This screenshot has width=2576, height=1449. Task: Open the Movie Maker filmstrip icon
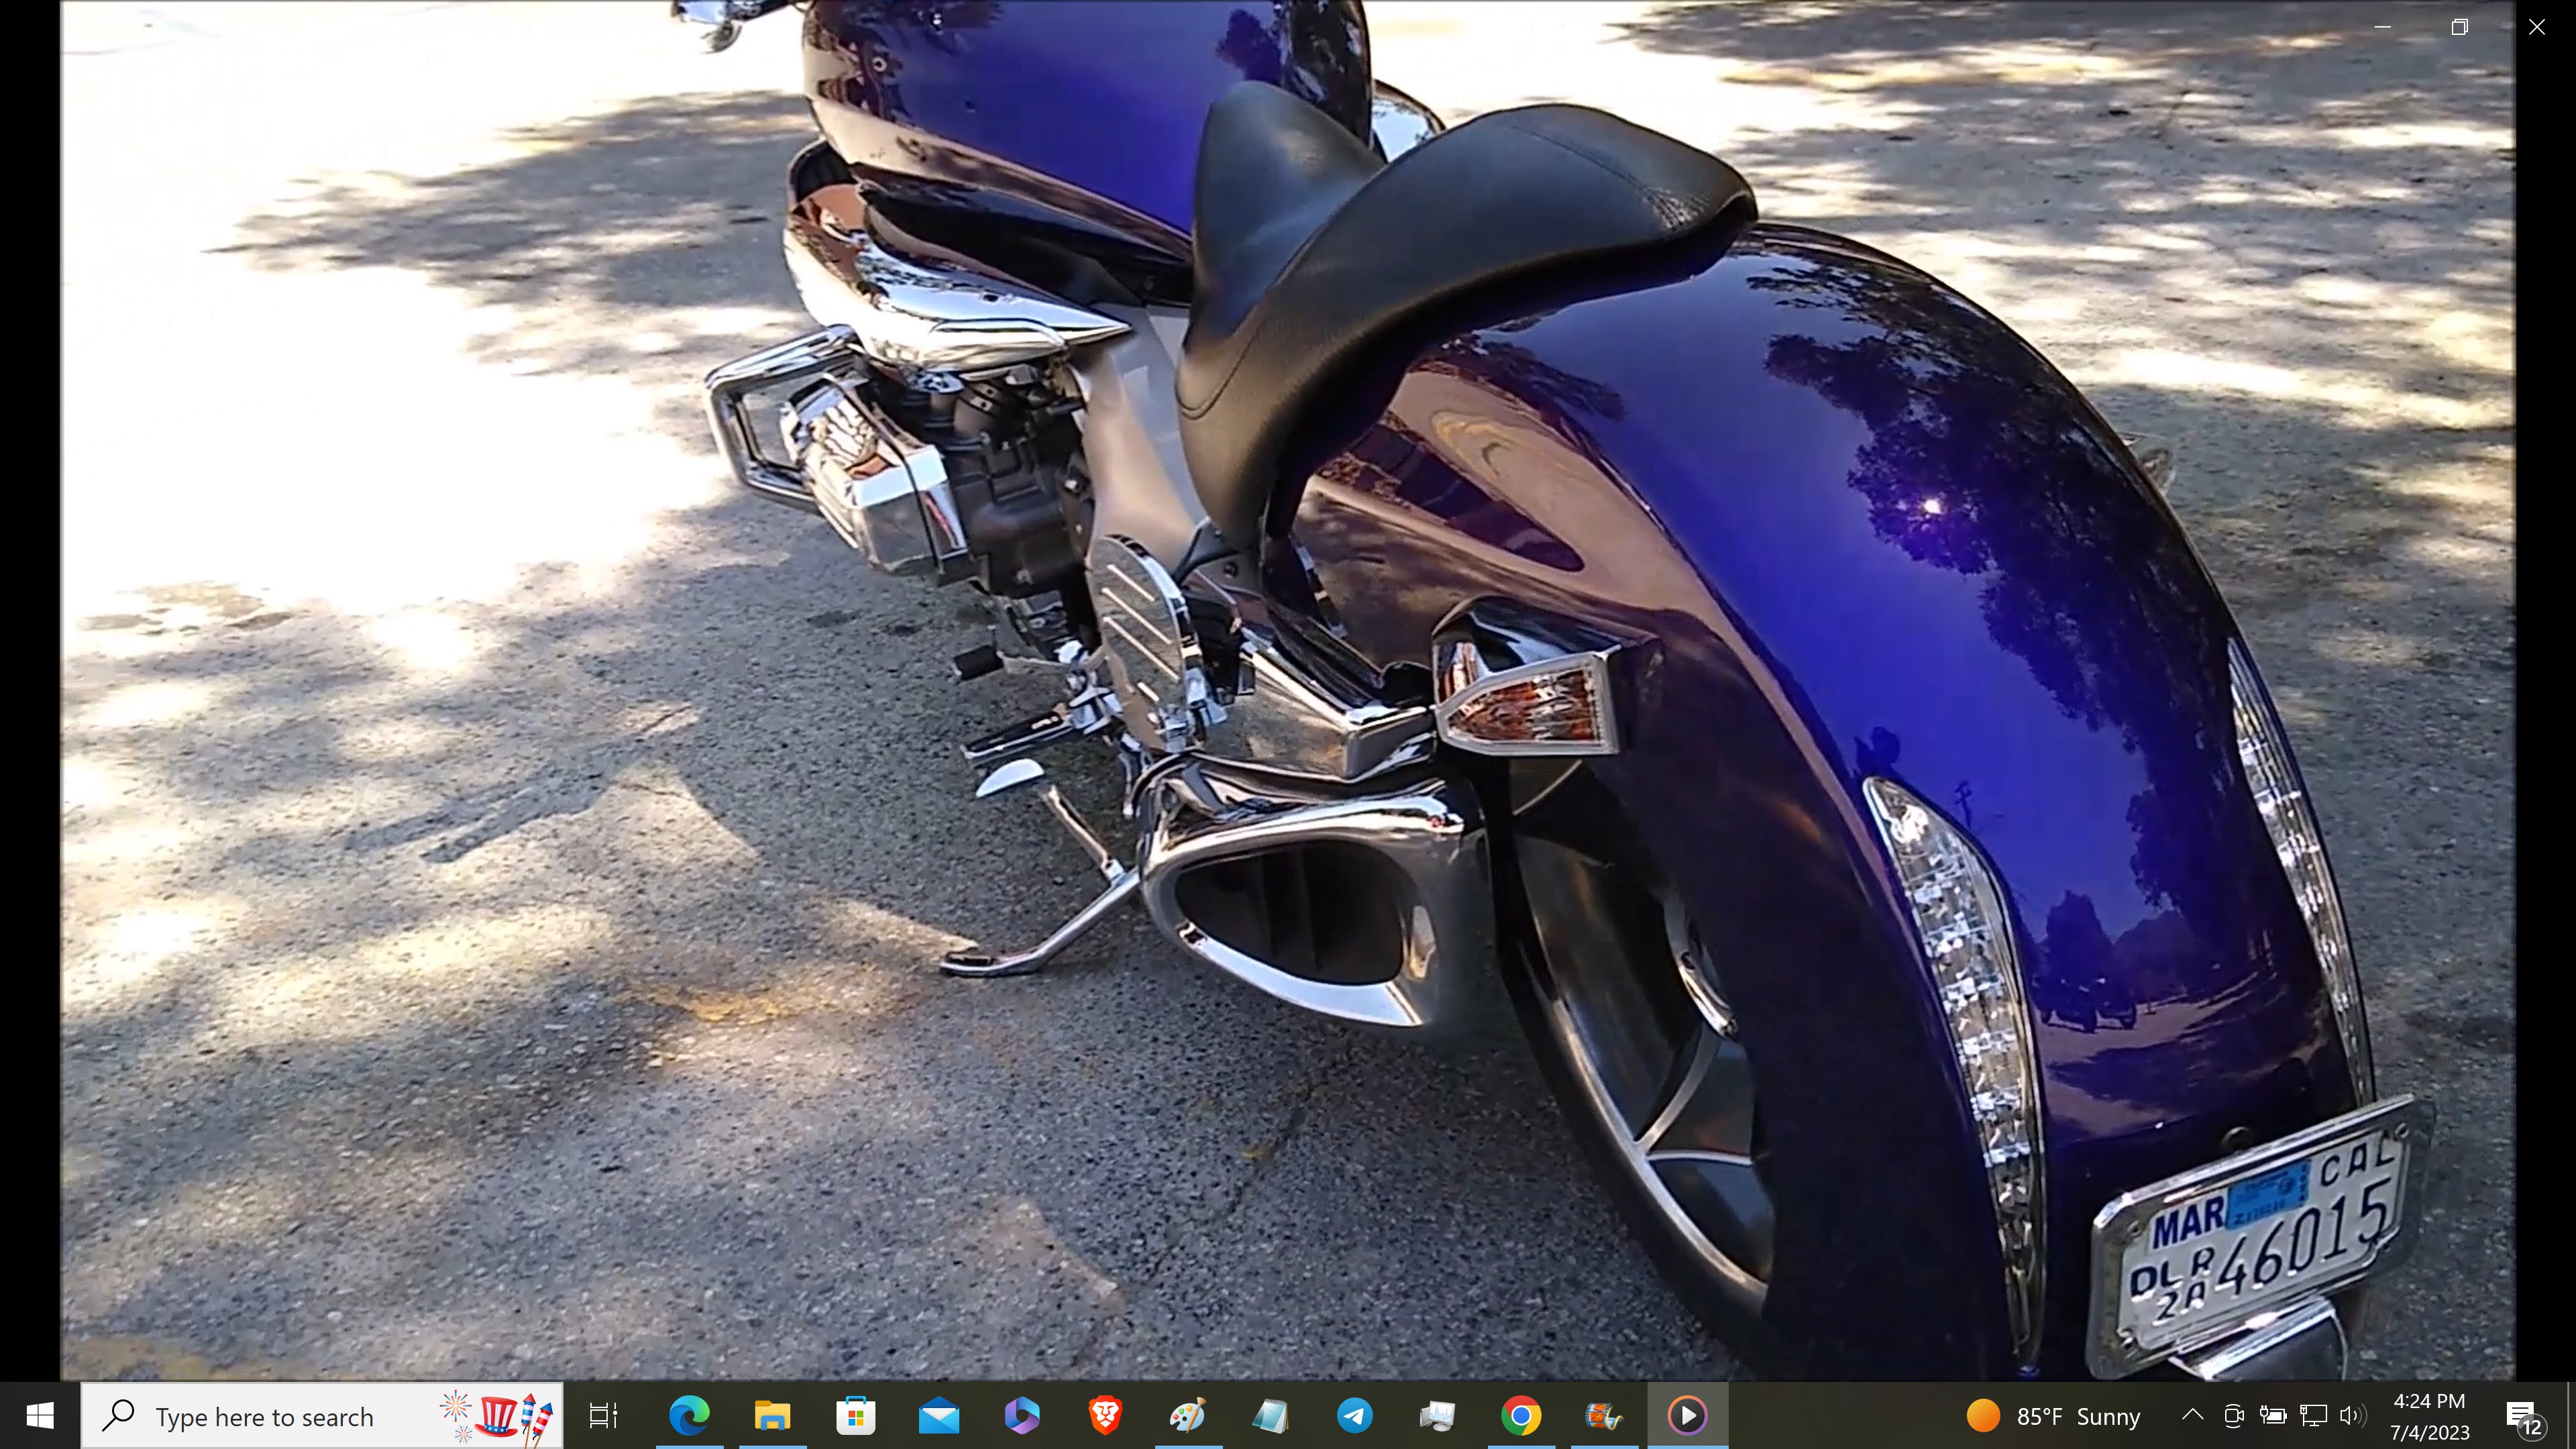[x=1603, y=1416]
